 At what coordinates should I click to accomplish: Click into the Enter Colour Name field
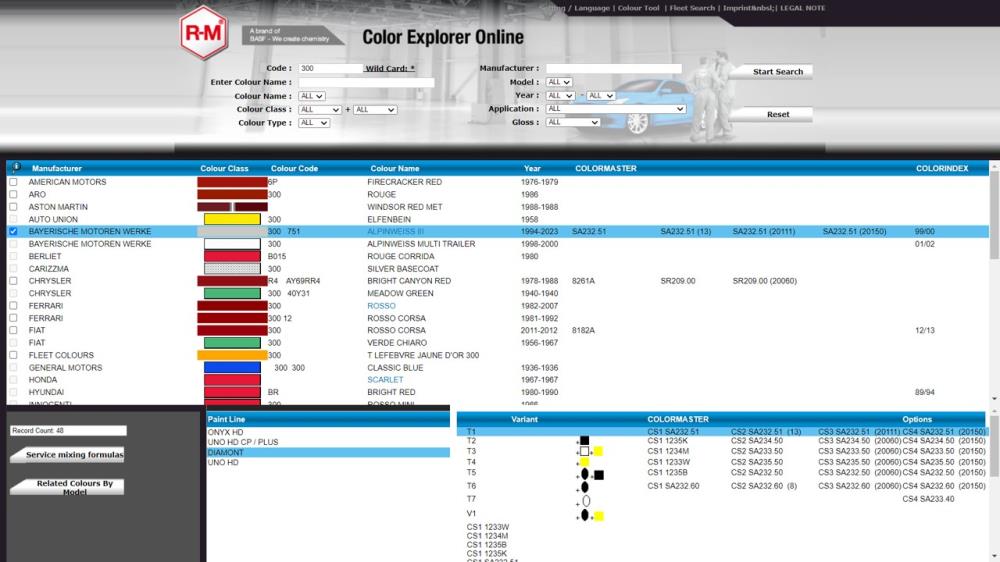pyautogui.click(x=366, y=82)
